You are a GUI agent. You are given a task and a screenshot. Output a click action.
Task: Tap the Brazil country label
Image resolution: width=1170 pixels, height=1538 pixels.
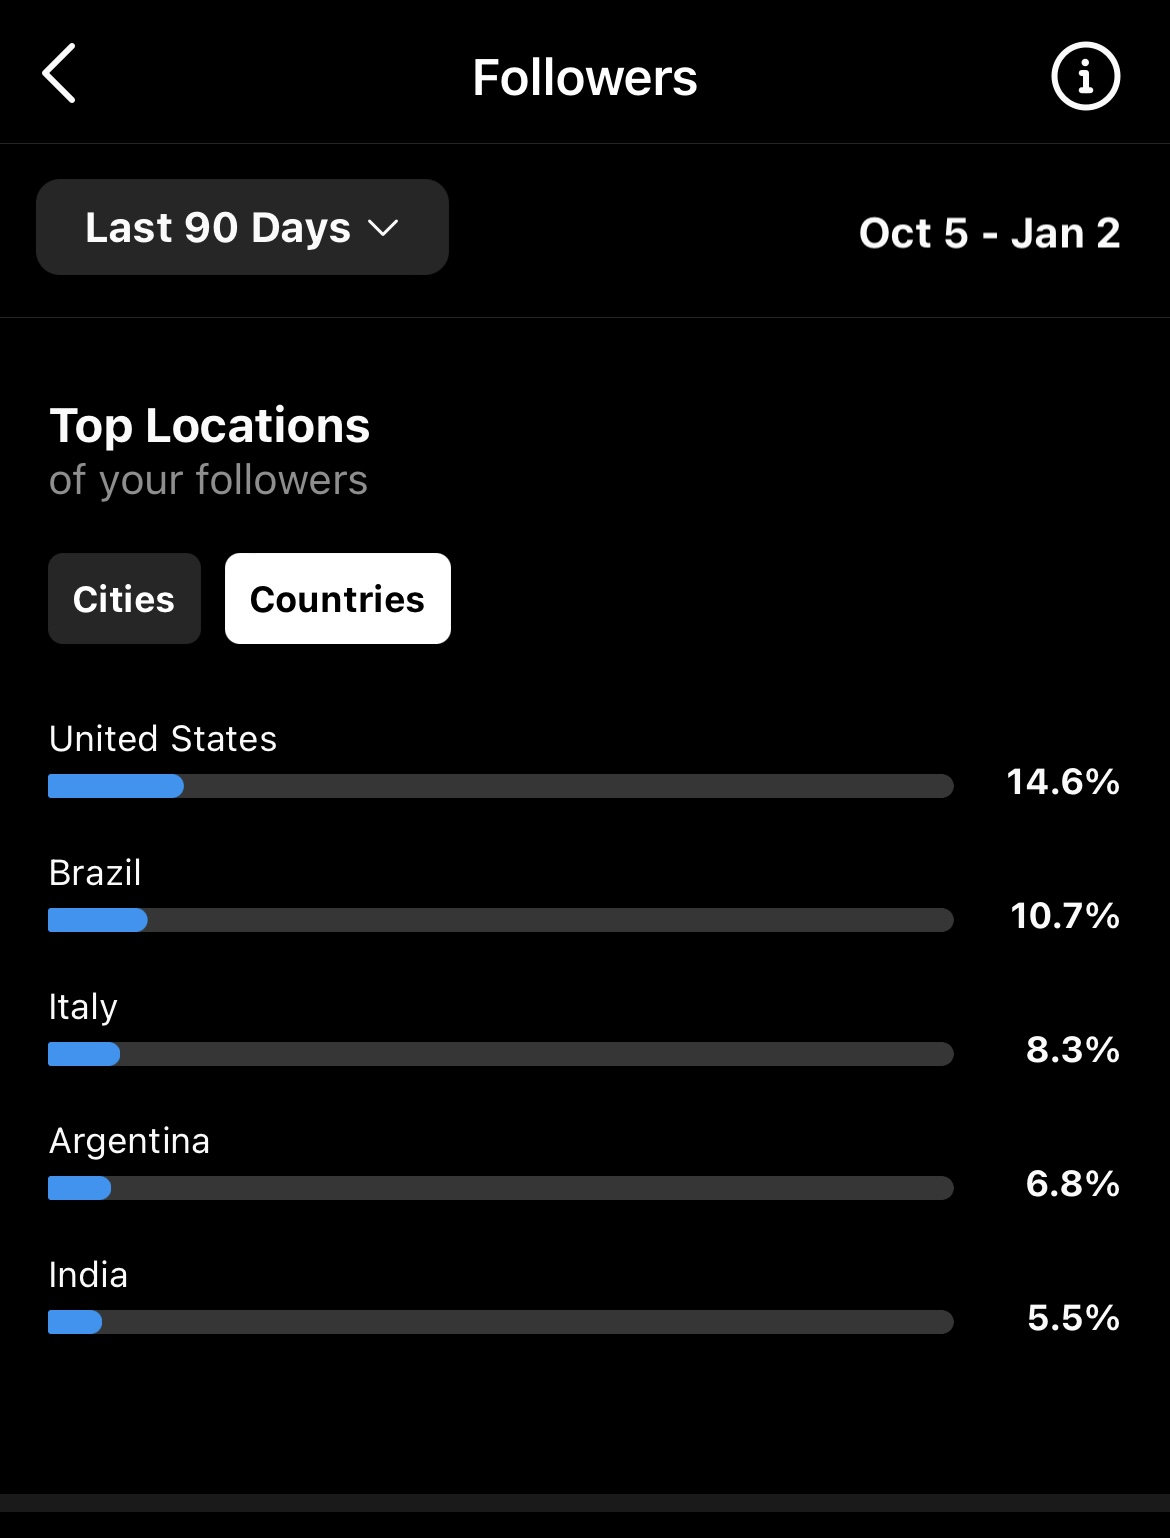tap(95, 873)
